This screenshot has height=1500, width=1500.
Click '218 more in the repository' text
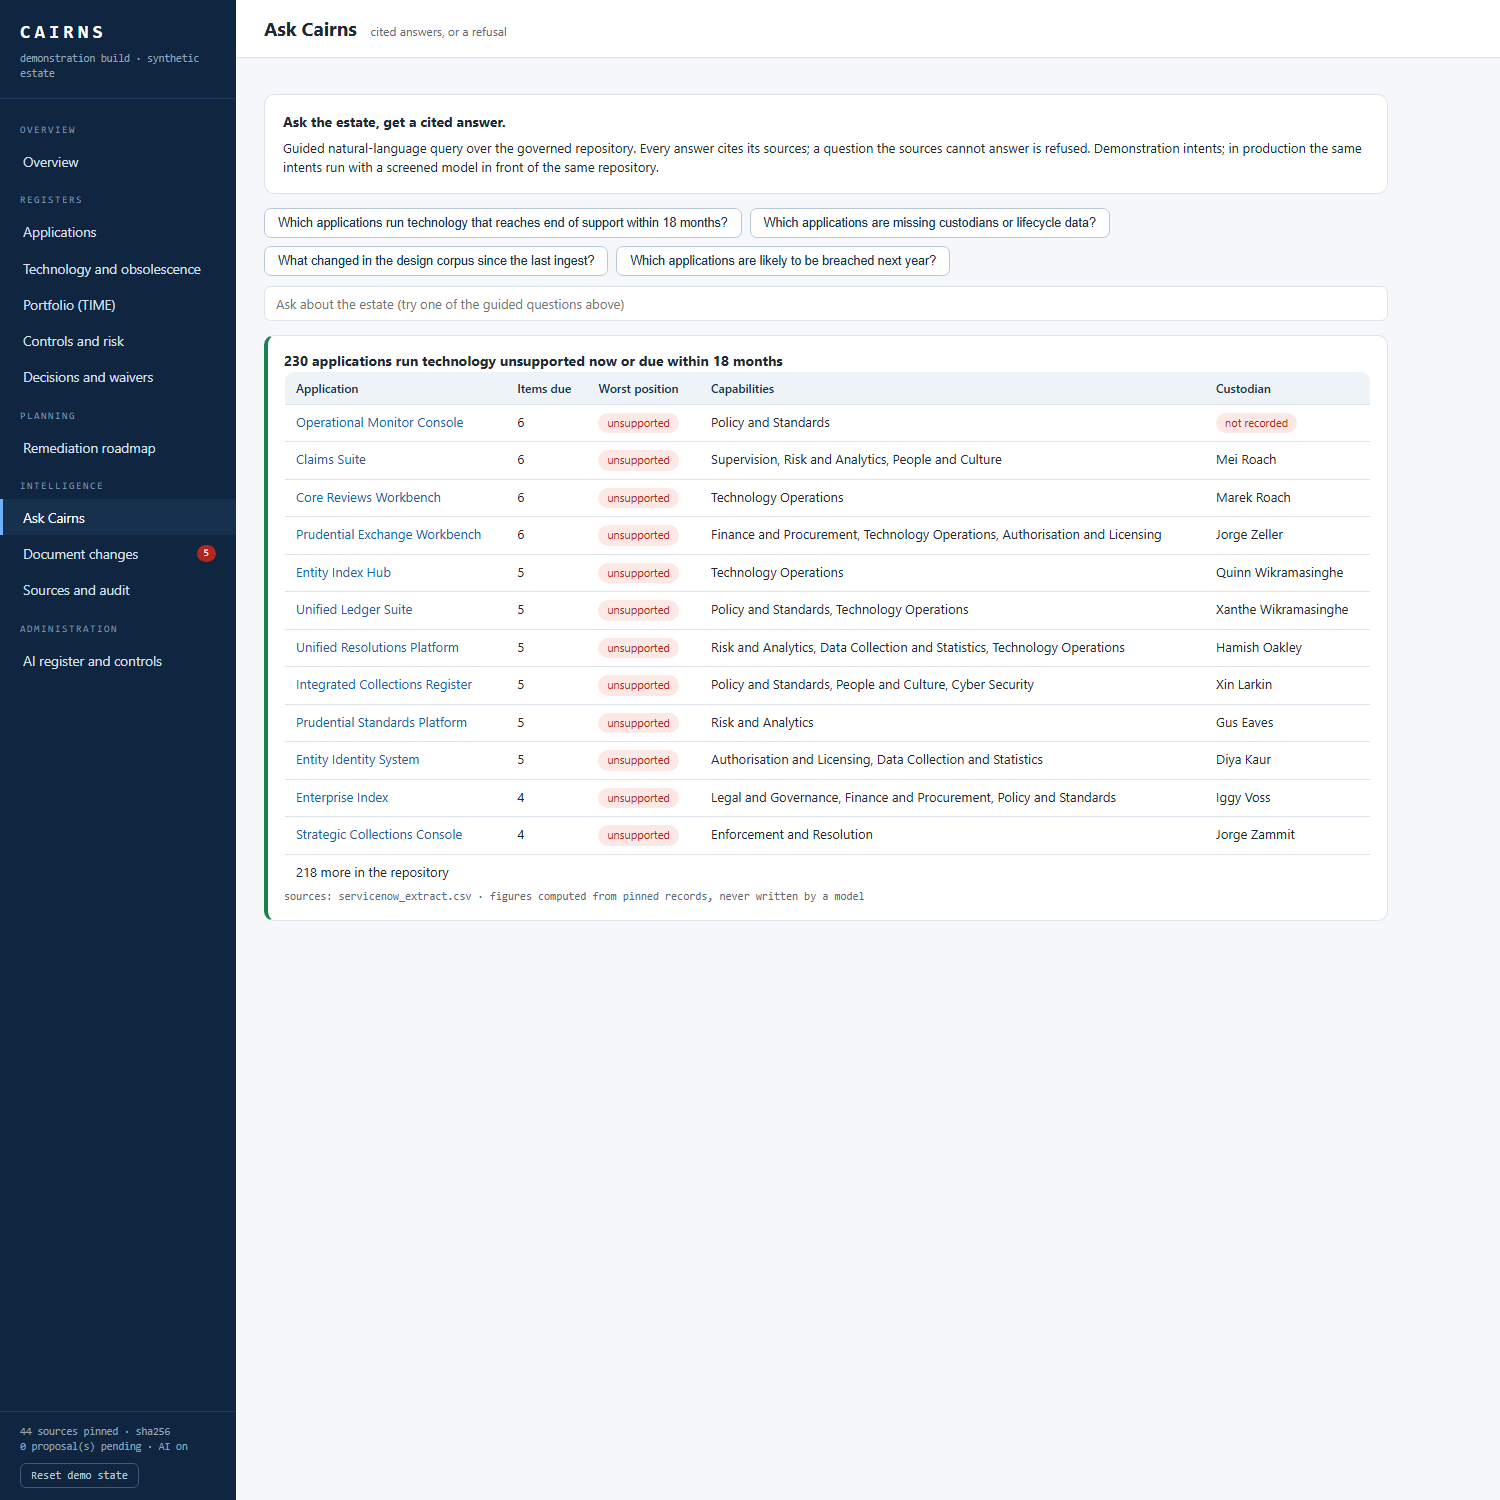tap(372, 873)
